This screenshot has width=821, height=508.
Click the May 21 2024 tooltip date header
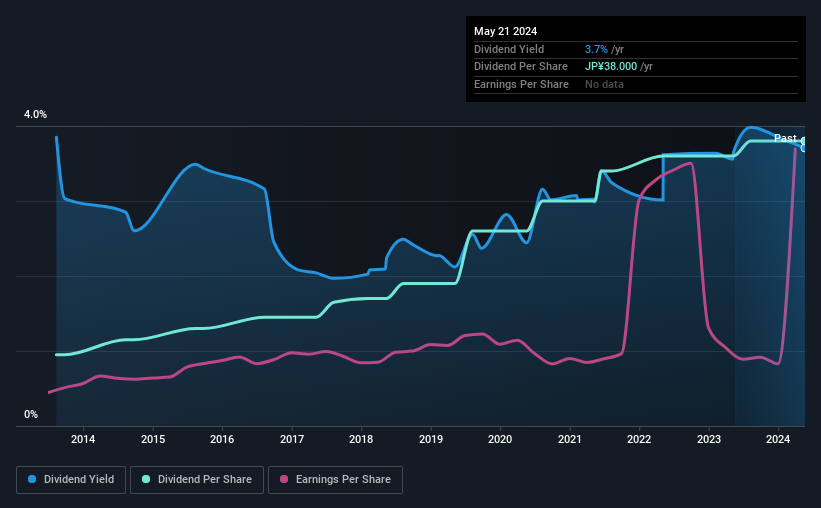505,31
